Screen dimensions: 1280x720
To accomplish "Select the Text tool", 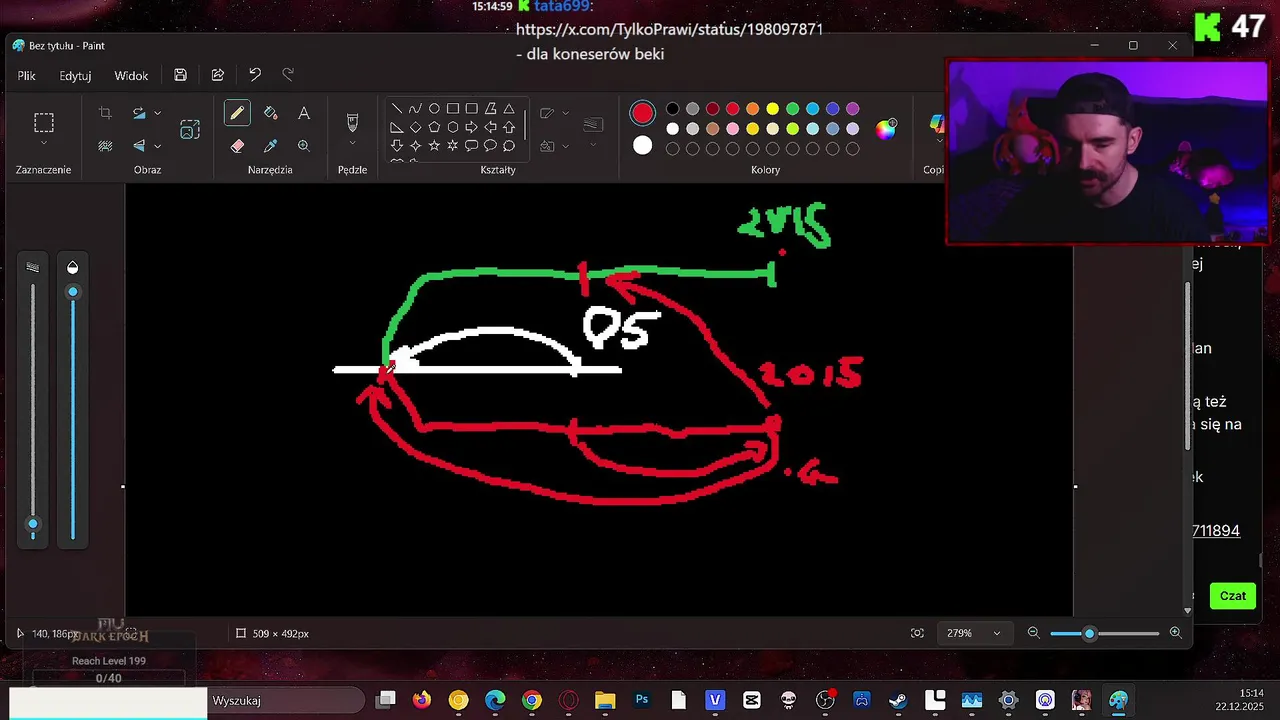I will (304, 113).
